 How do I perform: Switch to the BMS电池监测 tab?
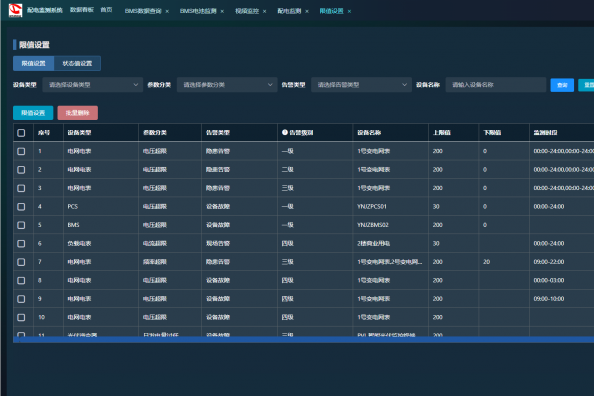pos(198,11)
